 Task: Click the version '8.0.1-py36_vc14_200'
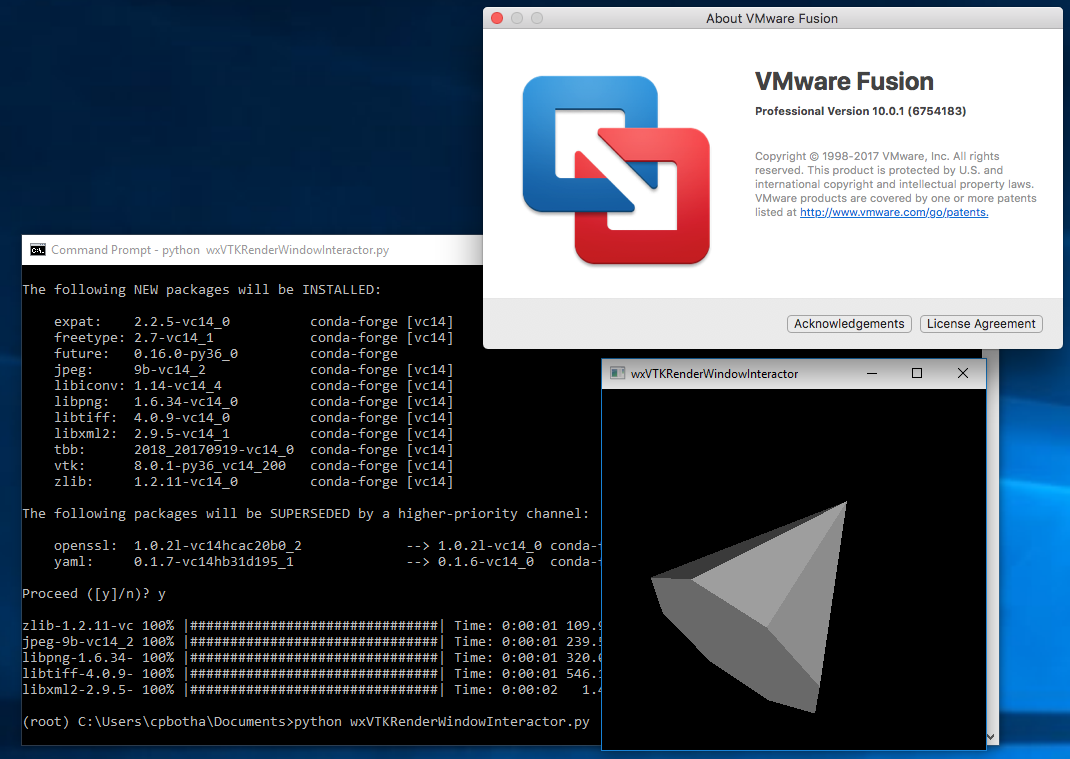click(210, 466)
